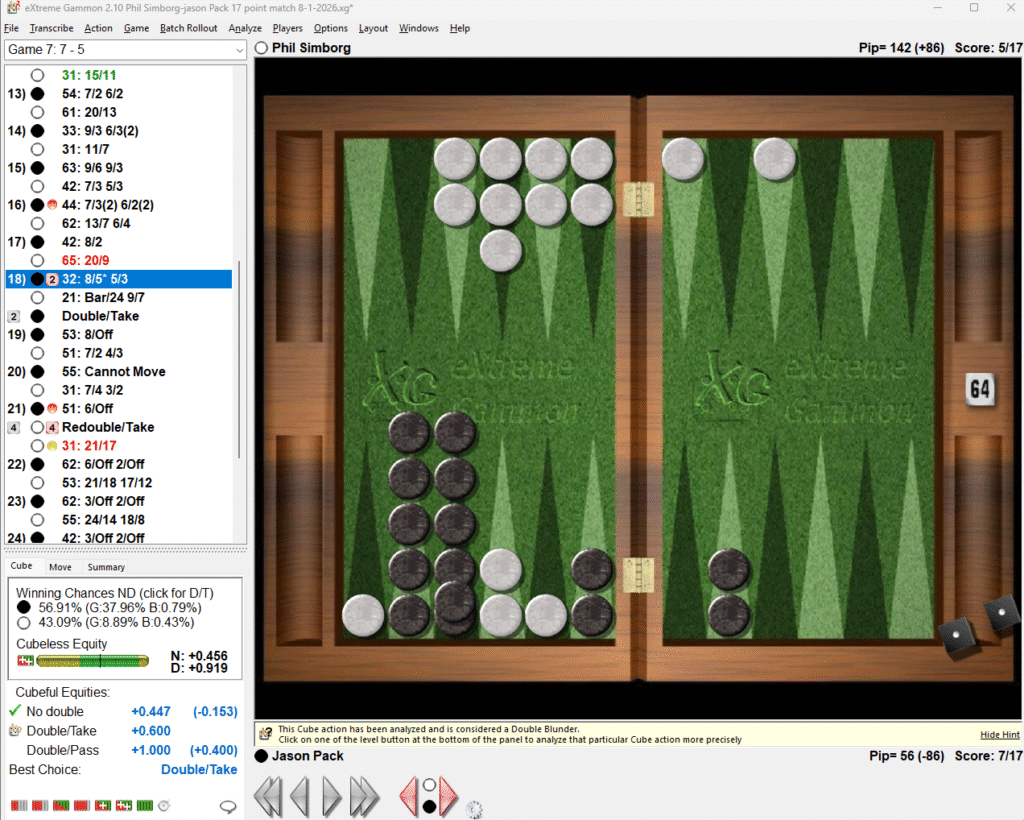The width and height of the screenshot is (1024, 820).
Task: Open the Batch Rollout menu
Action: pos(188,28)
